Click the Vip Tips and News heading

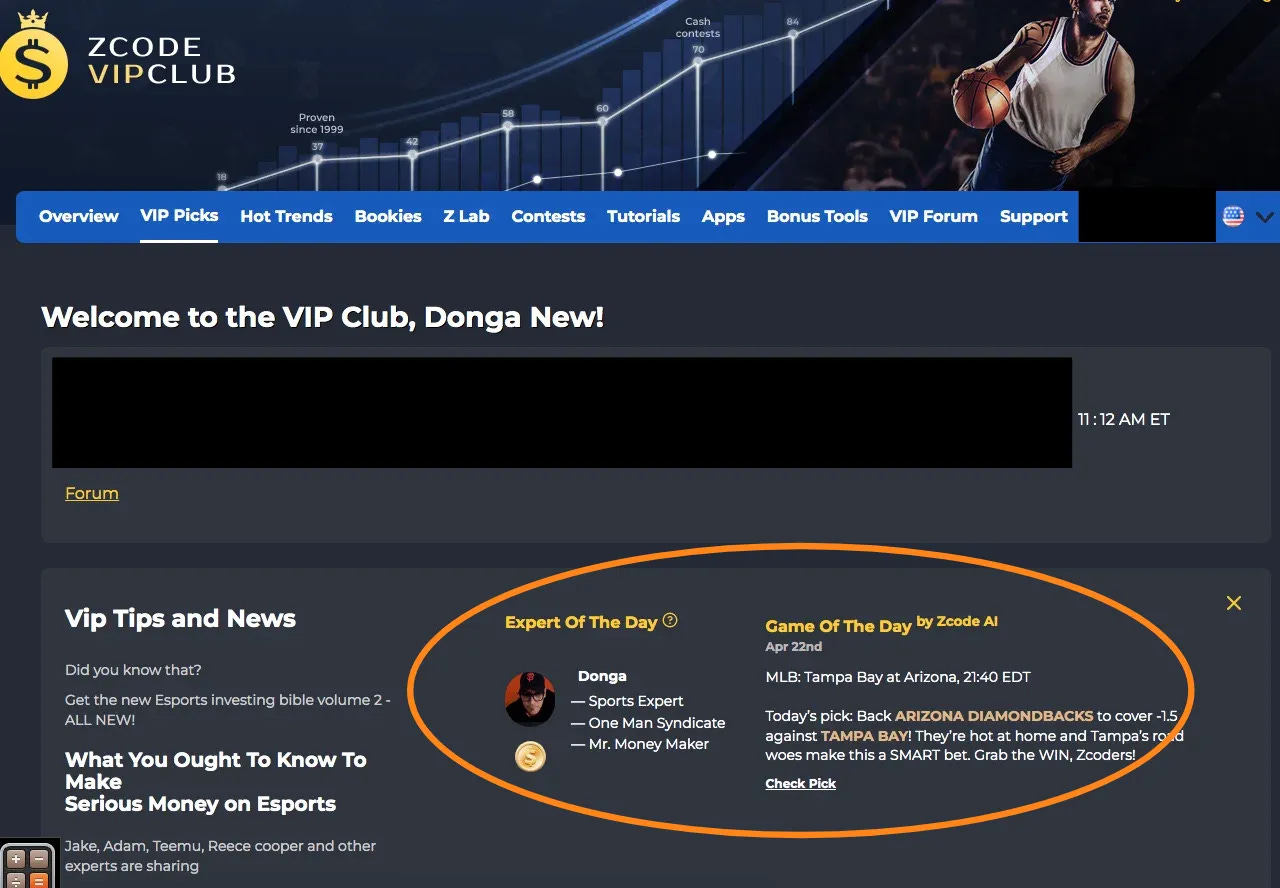pos(180,619)
